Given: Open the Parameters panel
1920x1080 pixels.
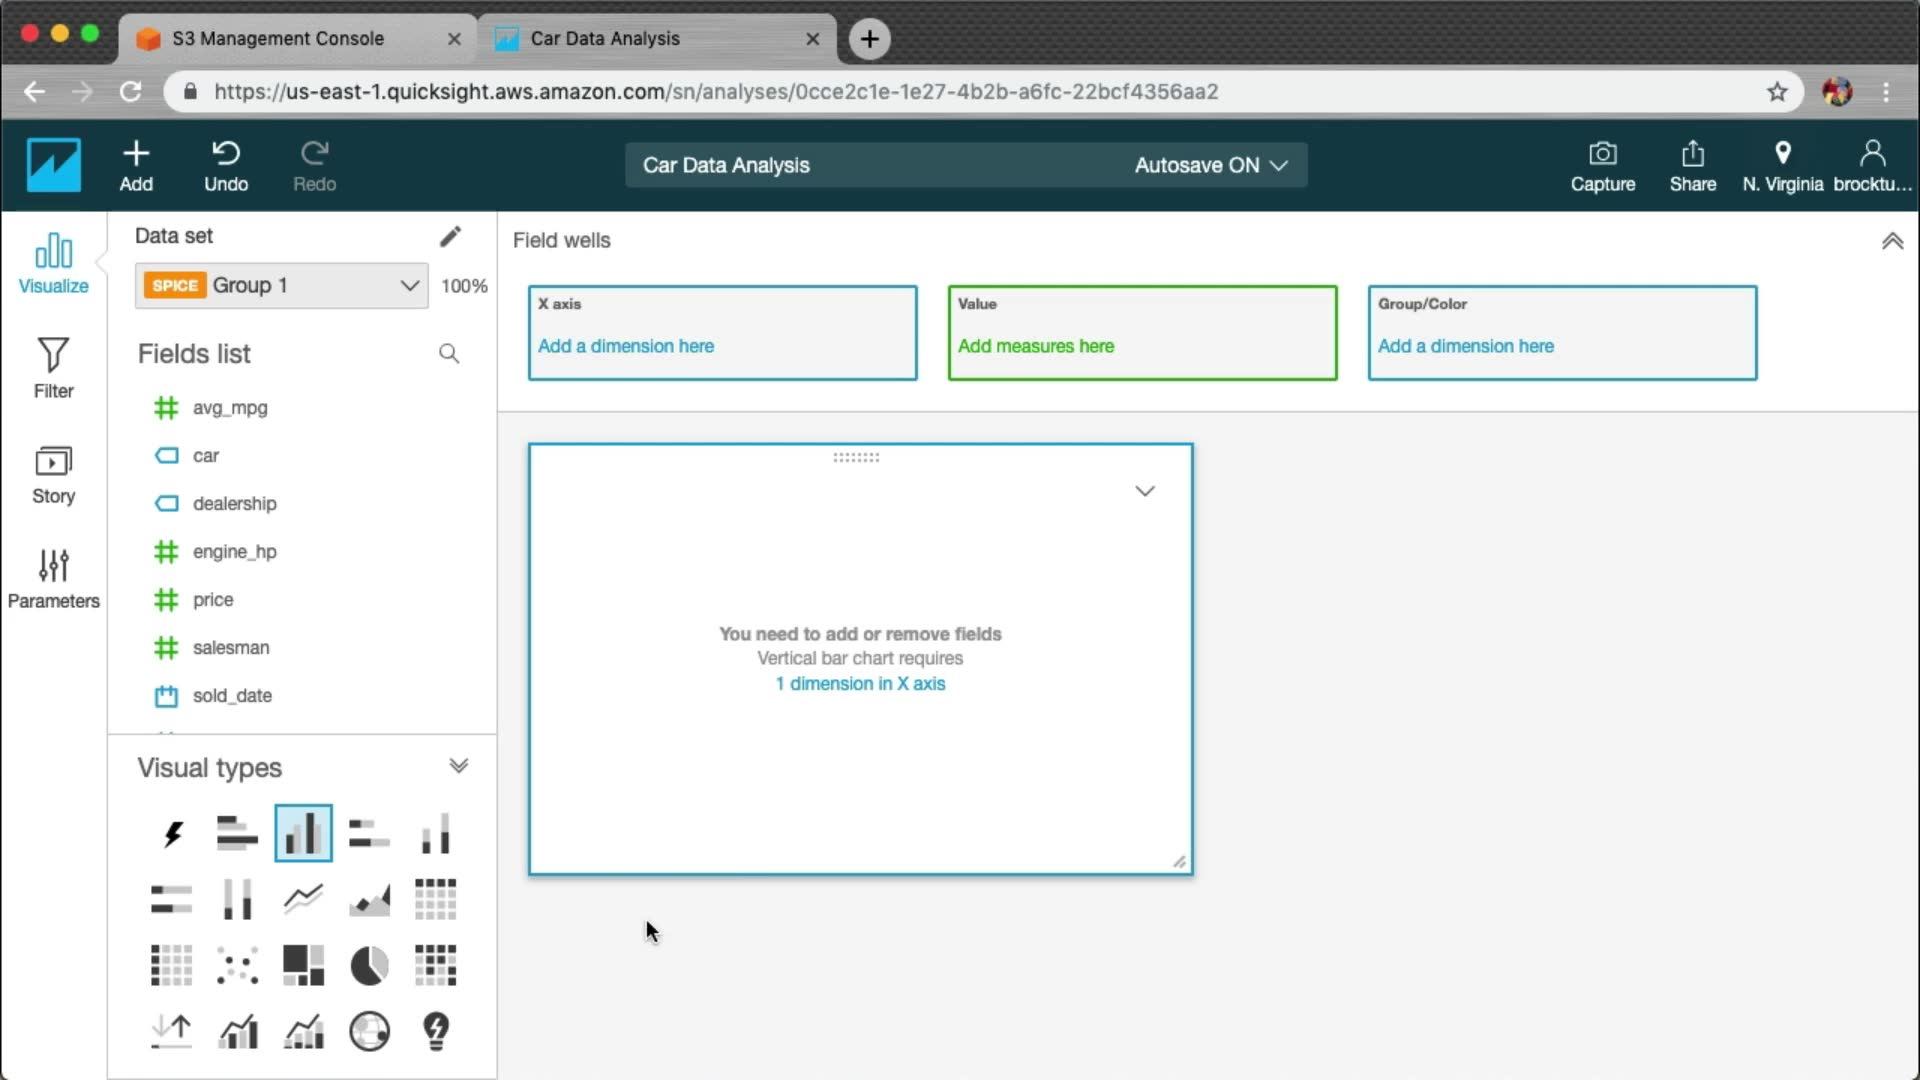Looking at the screenshot, I should (x=53, y=578).
